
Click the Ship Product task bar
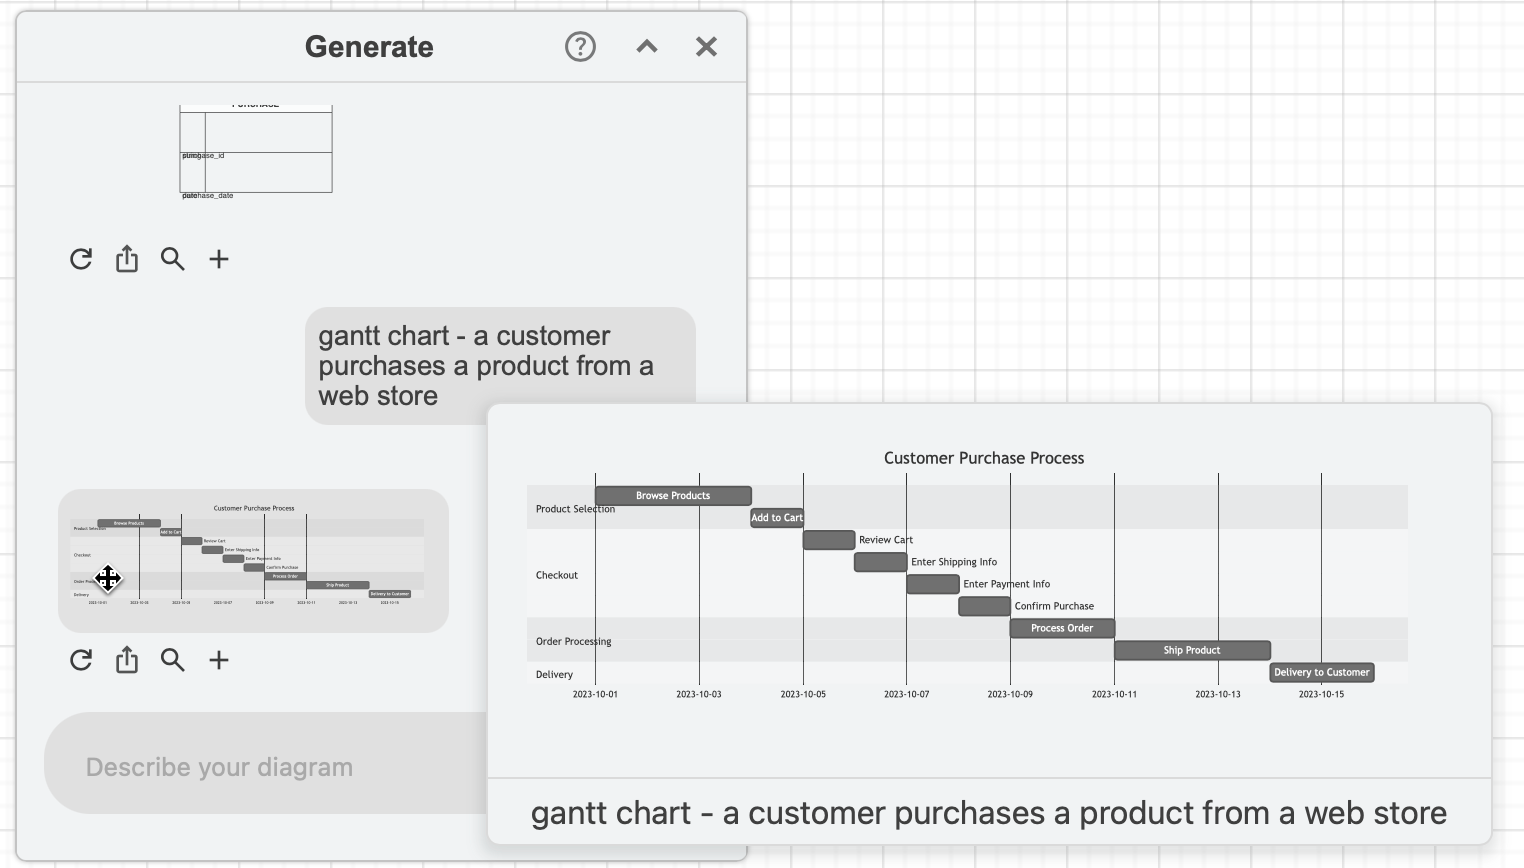tap(1191, 650)
